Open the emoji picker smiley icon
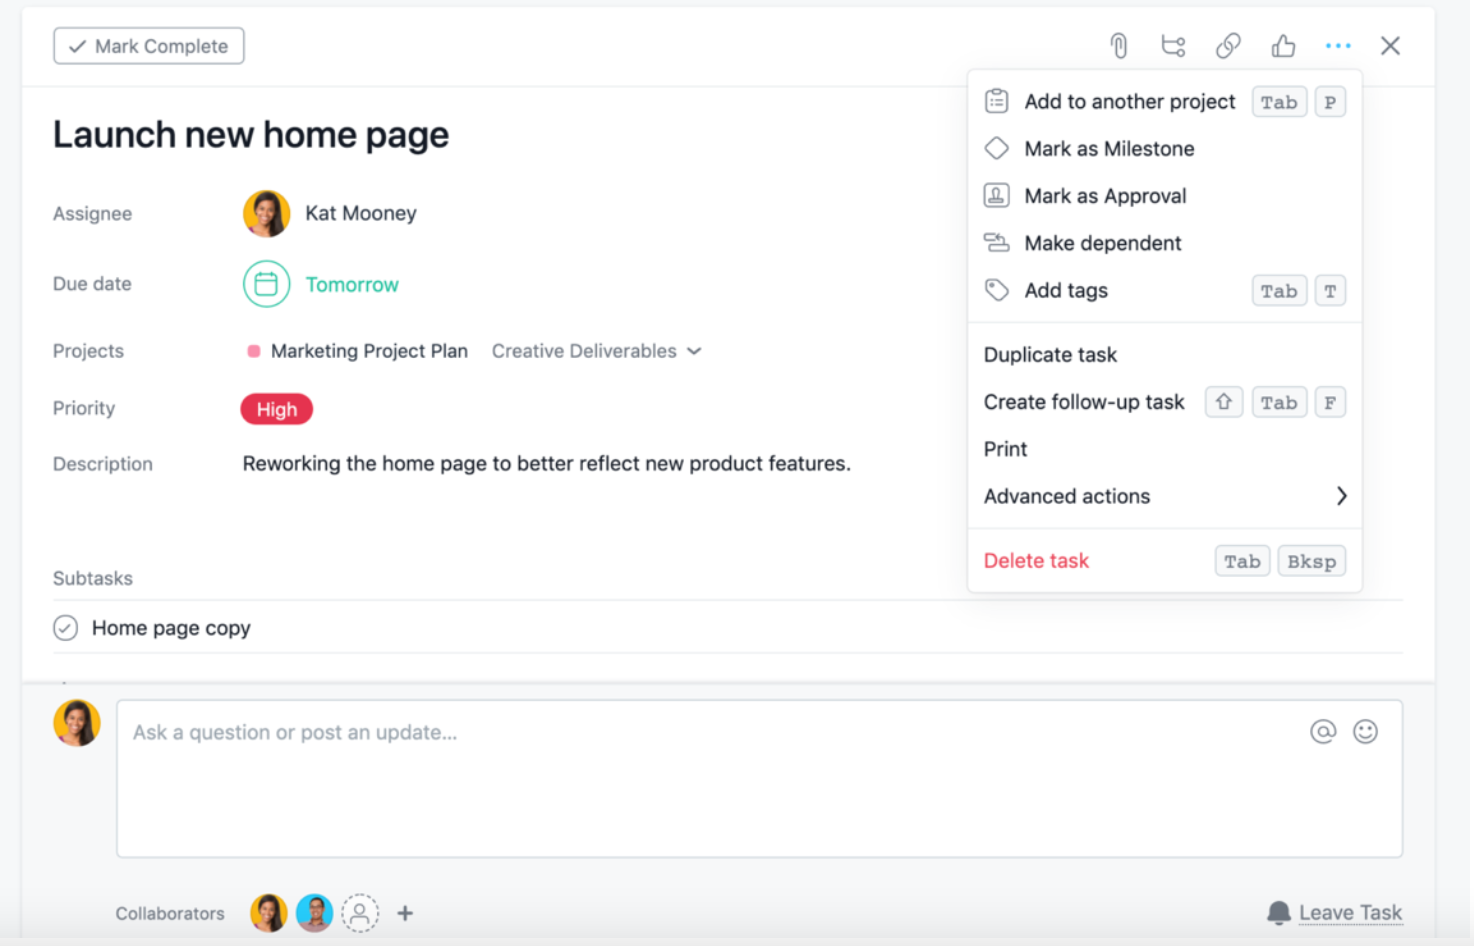Screen dimensions: 1474x946 pyautogui.click(x=1365, y=732)
